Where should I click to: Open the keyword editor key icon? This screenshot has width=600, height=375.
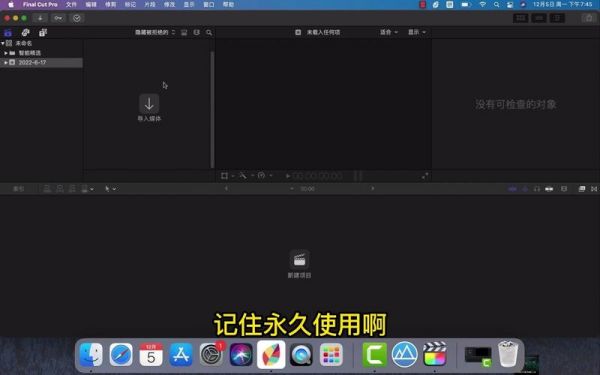(x=58, y=18)
